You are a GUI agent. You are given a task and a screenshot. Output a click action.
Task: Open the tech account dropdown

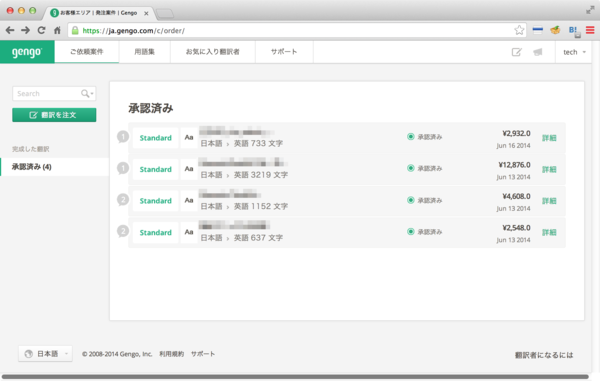click(574, 52)
